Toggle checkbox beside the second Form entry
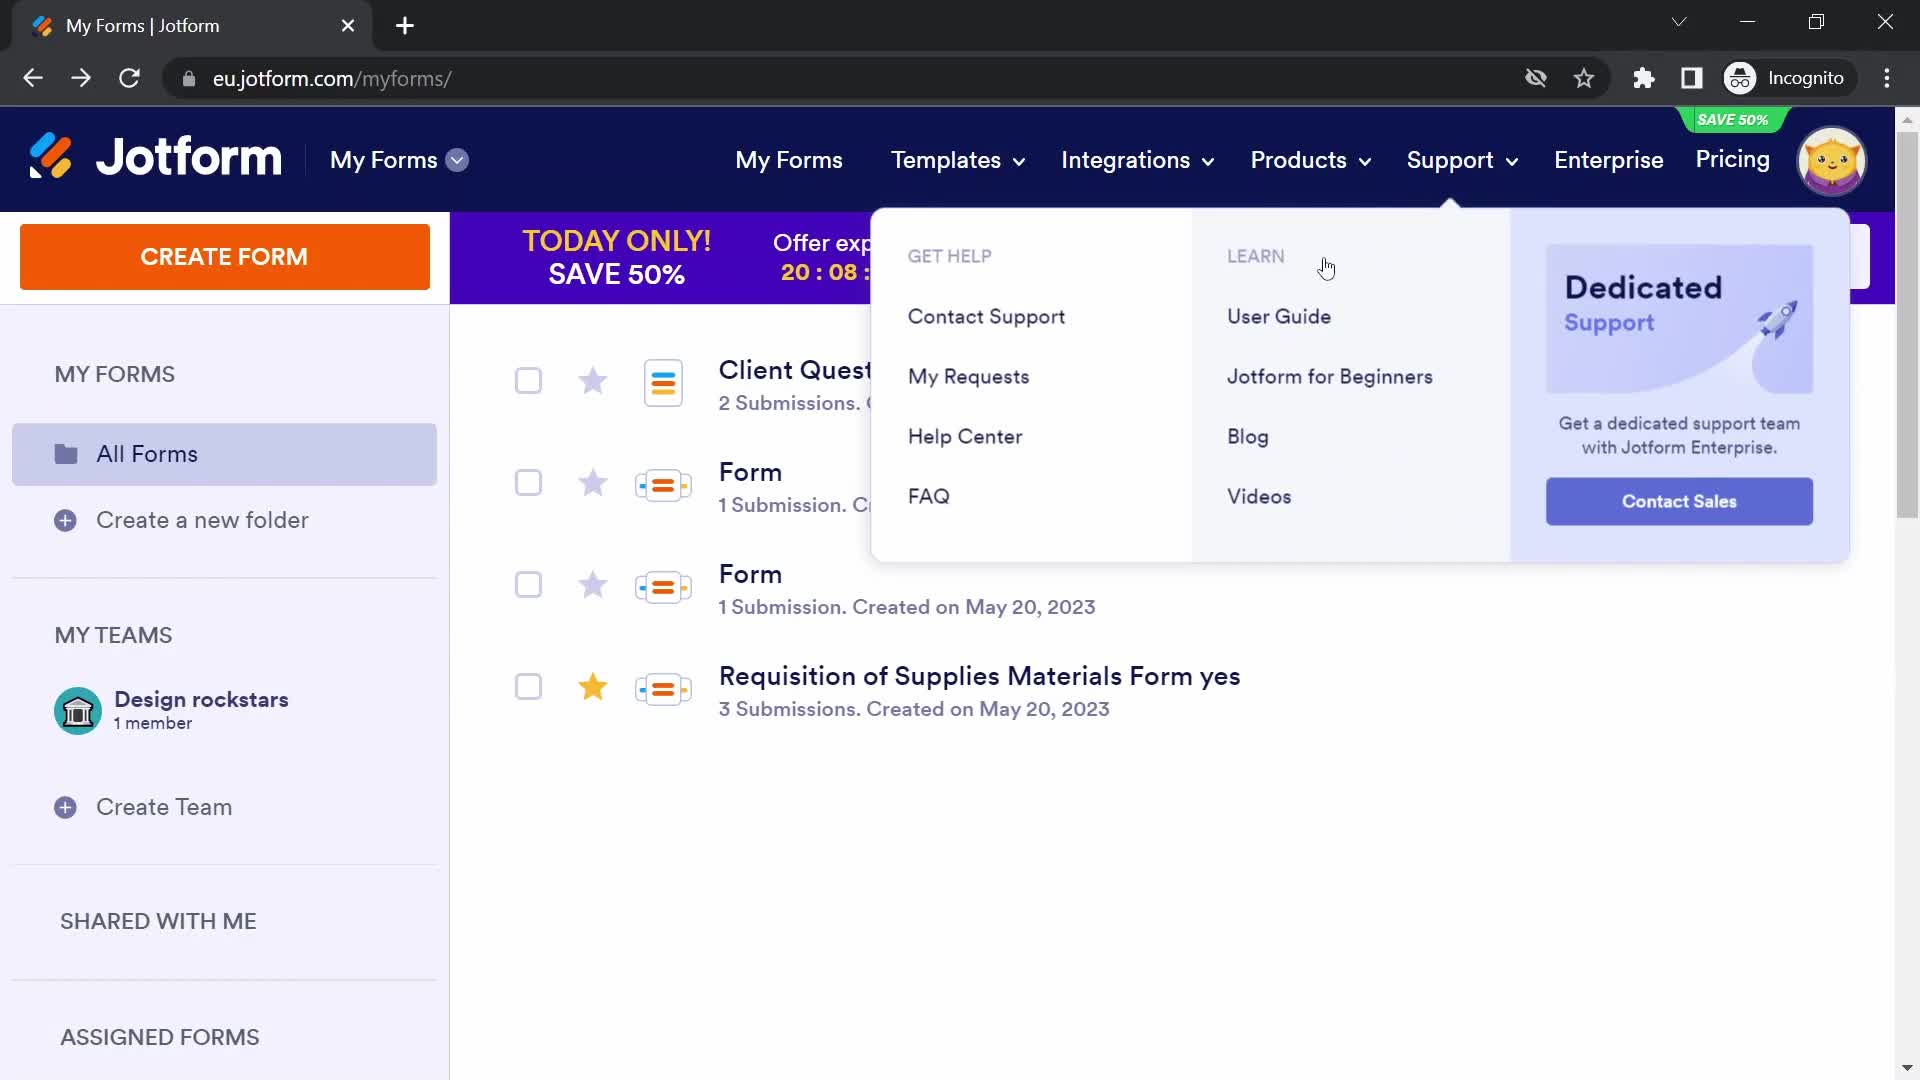 point(529,585)
